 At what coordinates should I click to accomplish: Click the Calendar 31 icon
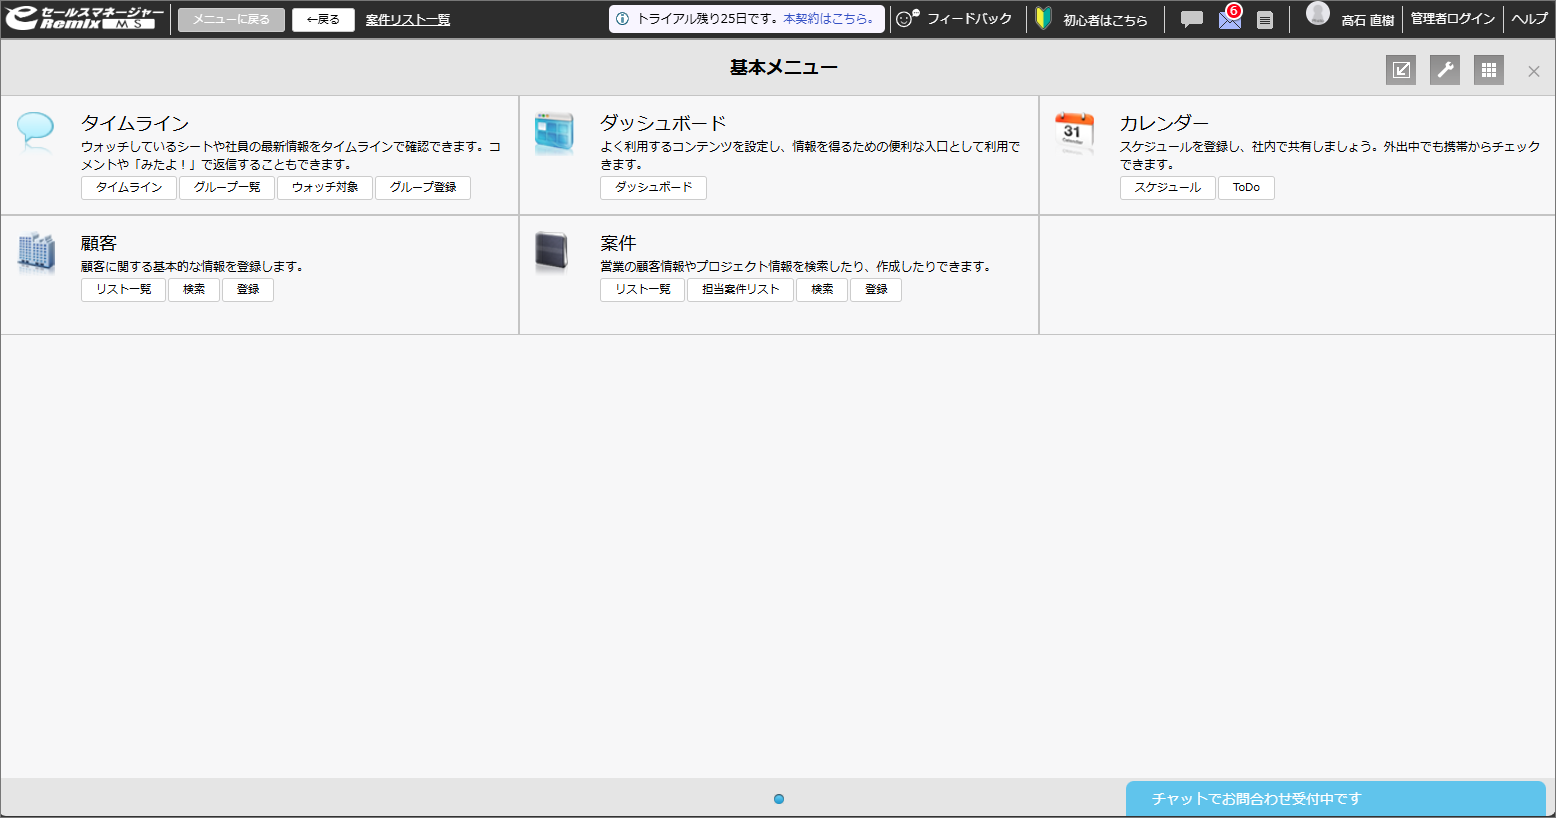pyautogui.click(x=1074, y=133)
